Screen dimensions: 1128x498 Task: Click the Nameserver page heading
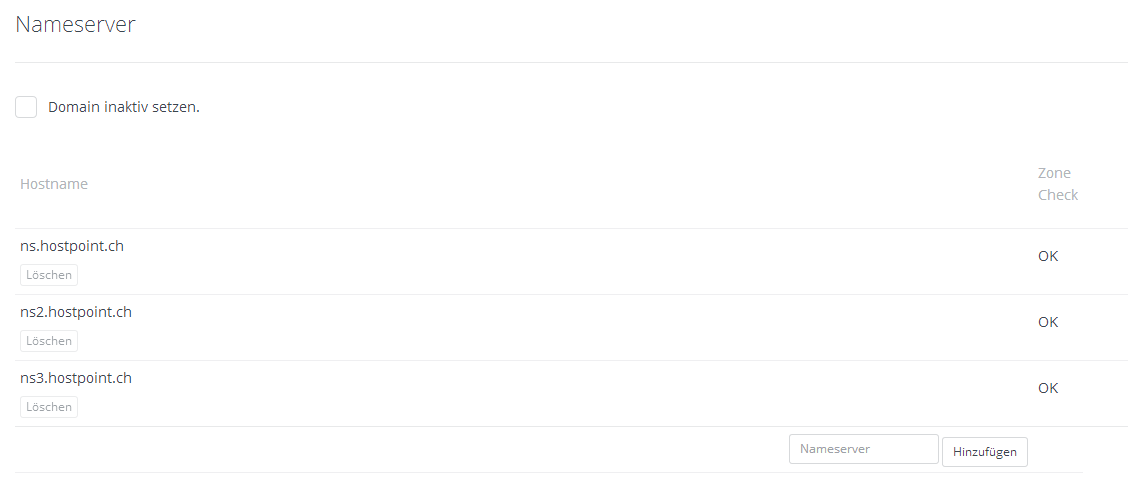click(75, 25)
